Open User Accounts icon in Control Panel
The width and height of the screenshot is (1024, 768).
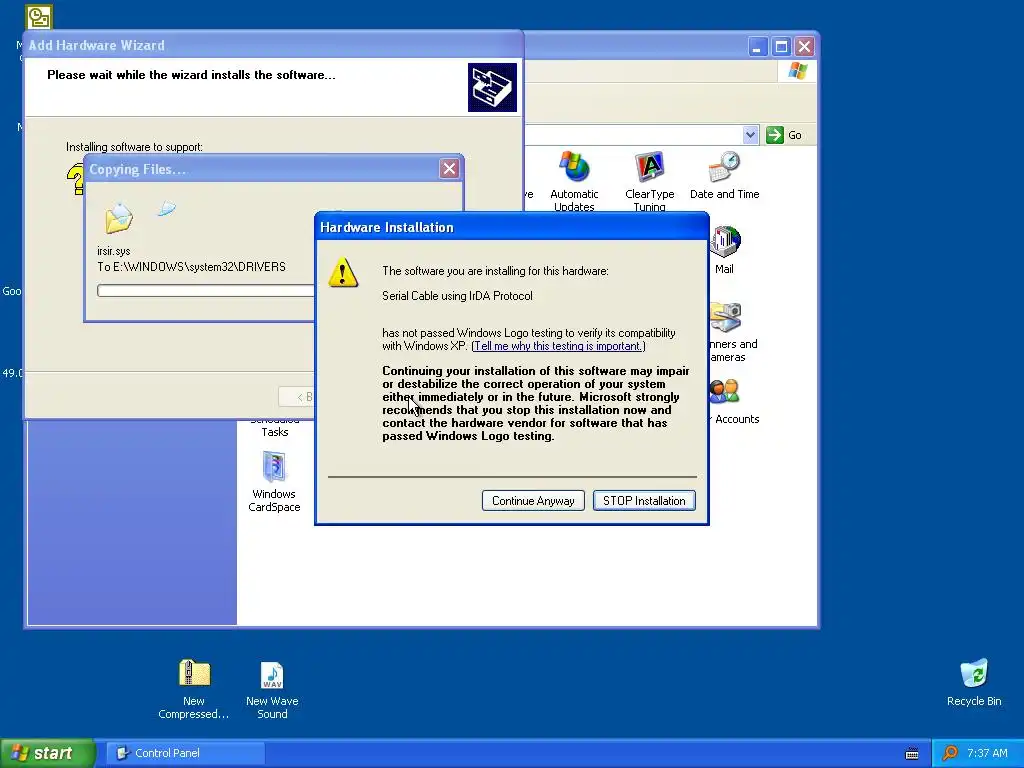[x=725, y=392]
